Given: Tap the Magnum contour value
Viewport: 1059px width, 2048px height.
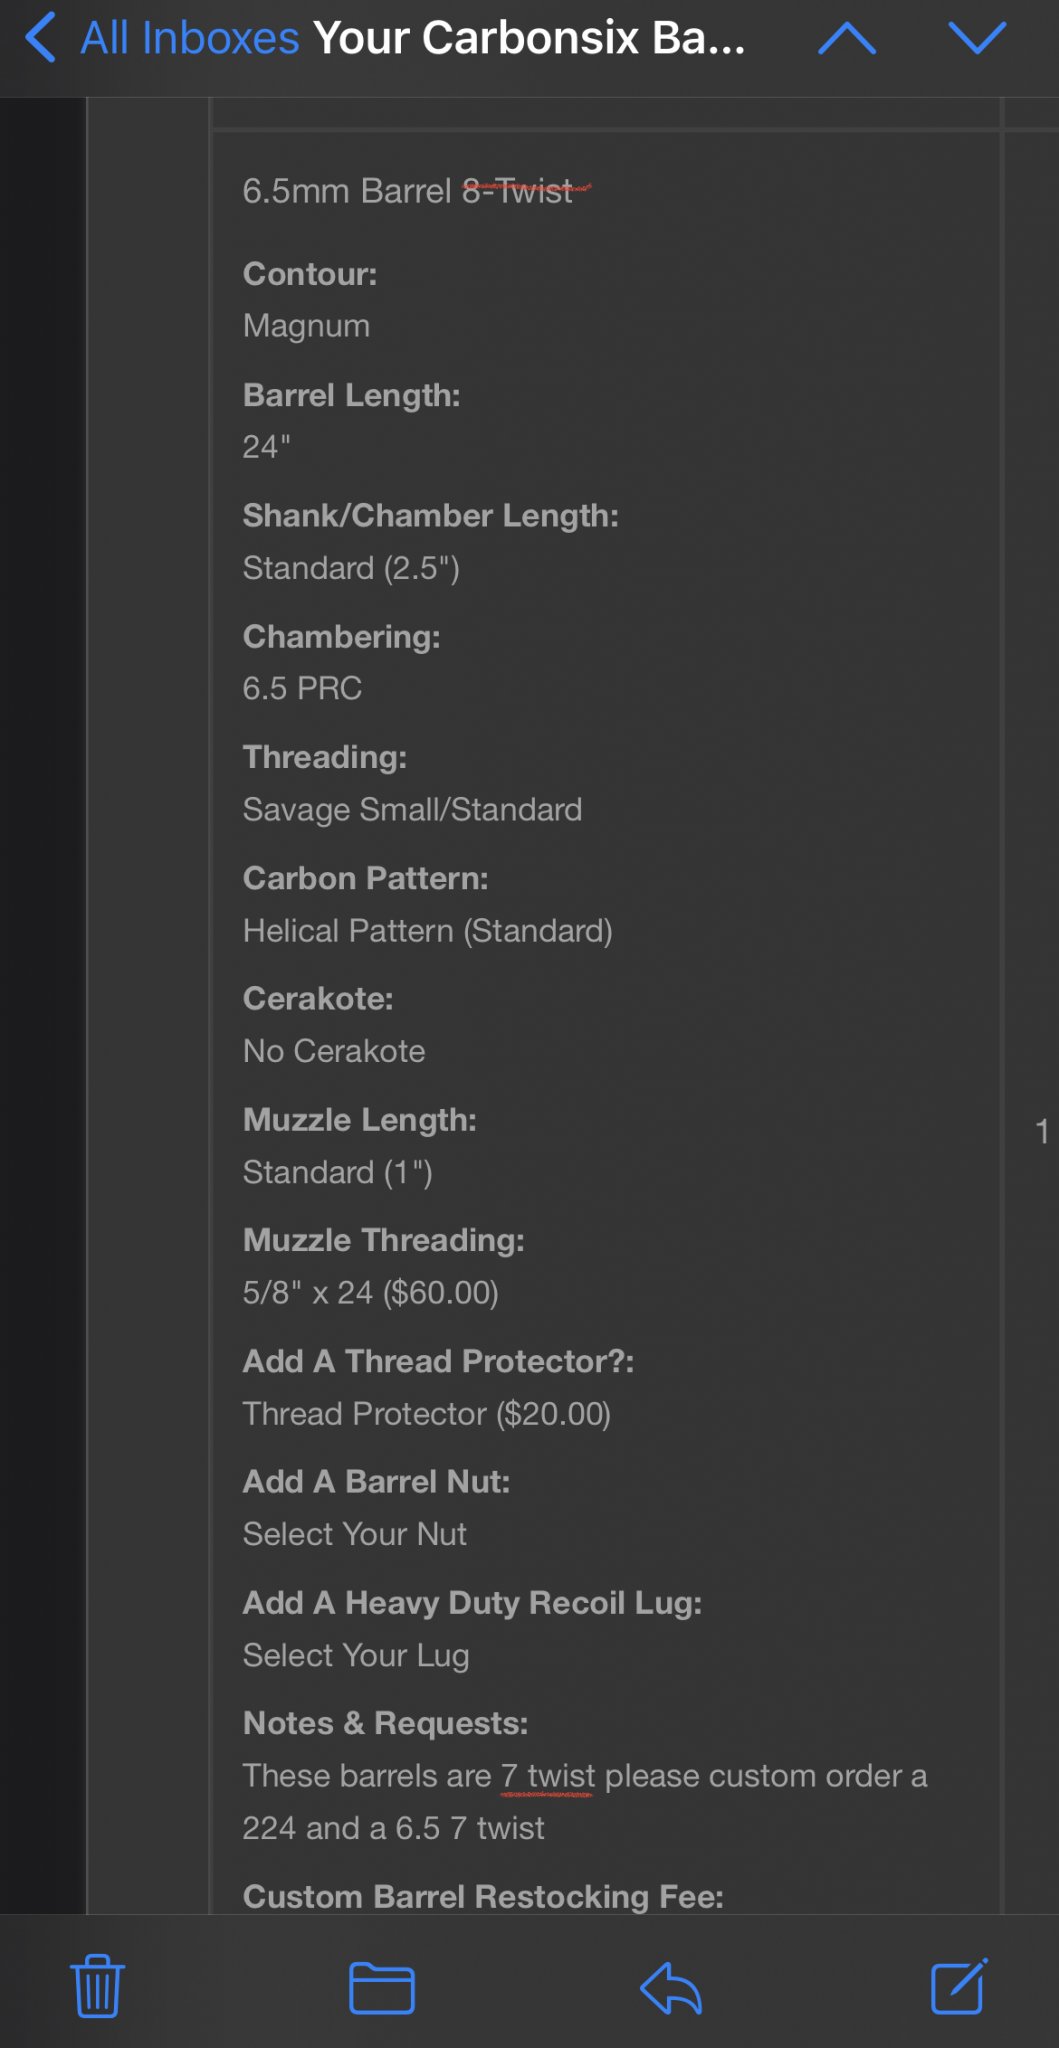Looking at the screenshot, I should [x=306, y=326].
